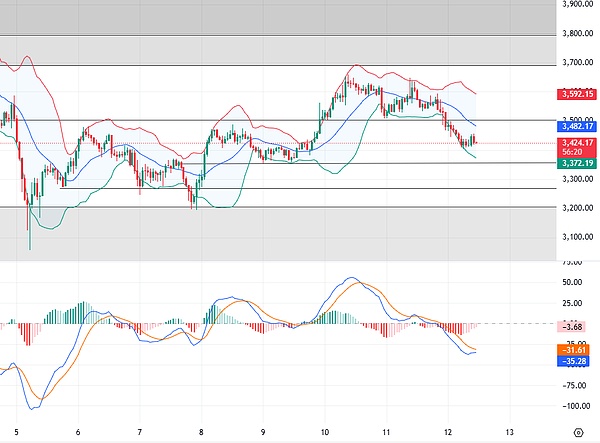Click the 3,100.00 price scale label
Viewport: 600px width, 443px height.
tap(576, 237)
